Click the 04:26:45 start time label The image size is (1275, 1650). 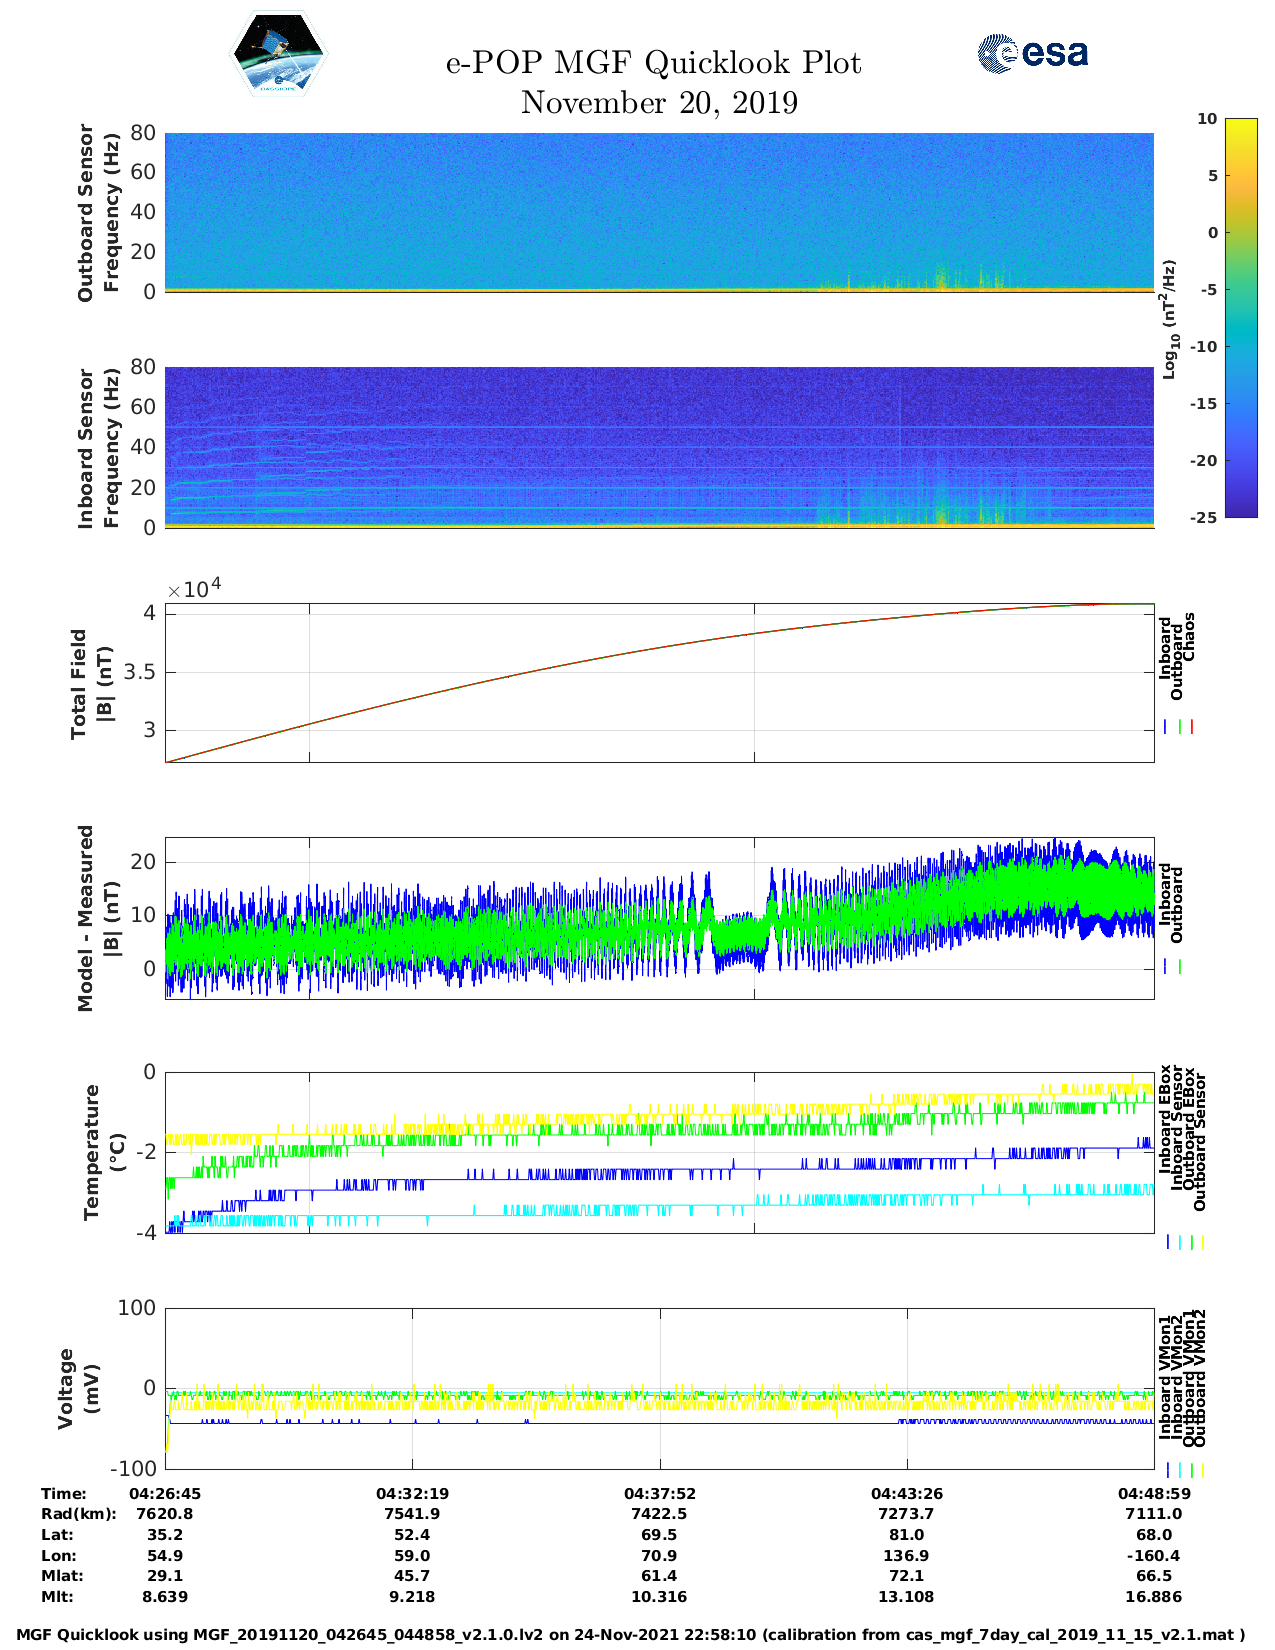(x=166, y=1493)
